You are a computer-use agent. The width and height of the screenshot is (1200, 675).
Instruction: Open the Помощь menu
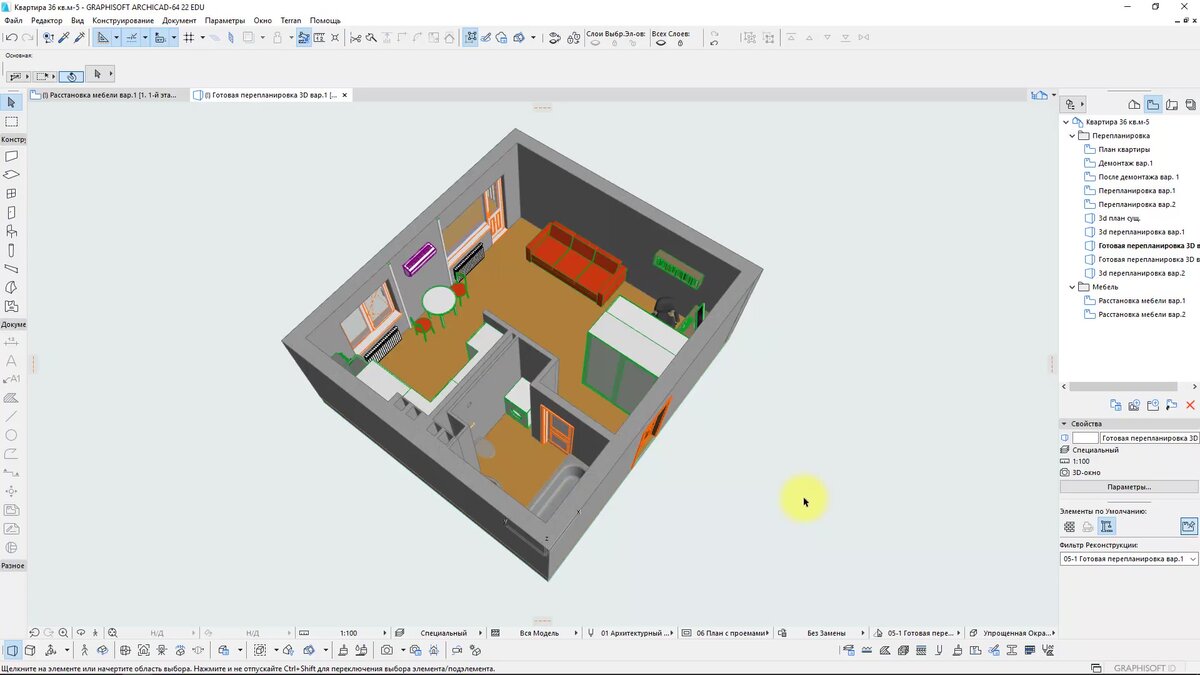(x=325, y=20)
